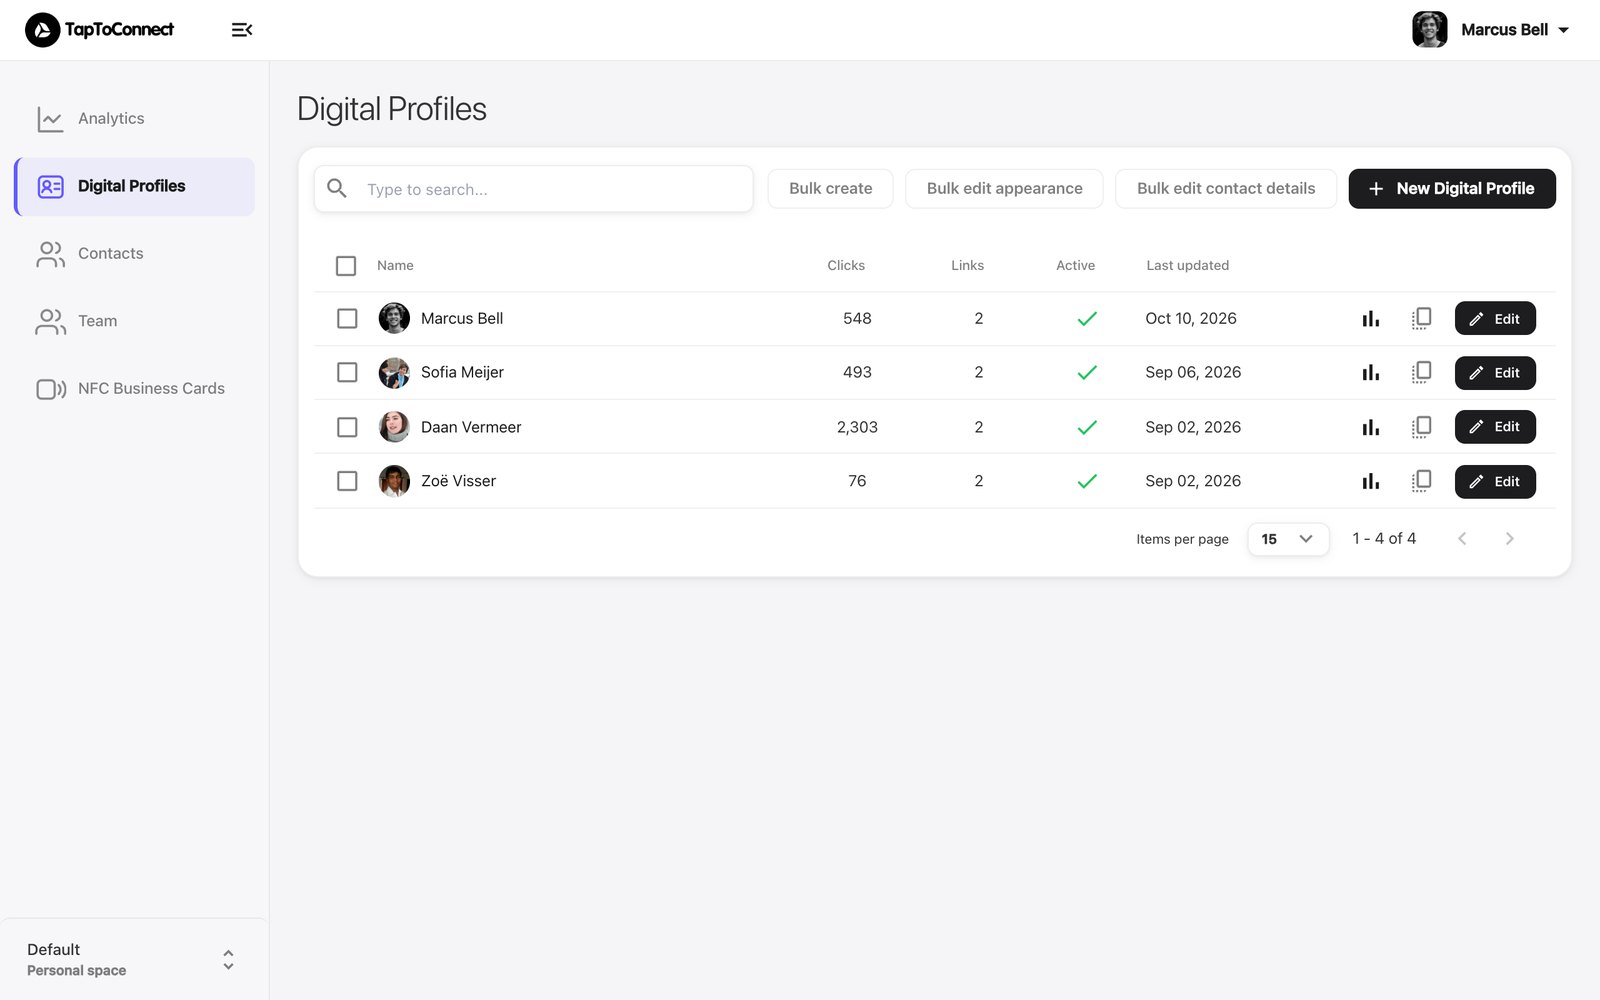
Task: Click the TapToConnect logo
Action: point(99,30)
